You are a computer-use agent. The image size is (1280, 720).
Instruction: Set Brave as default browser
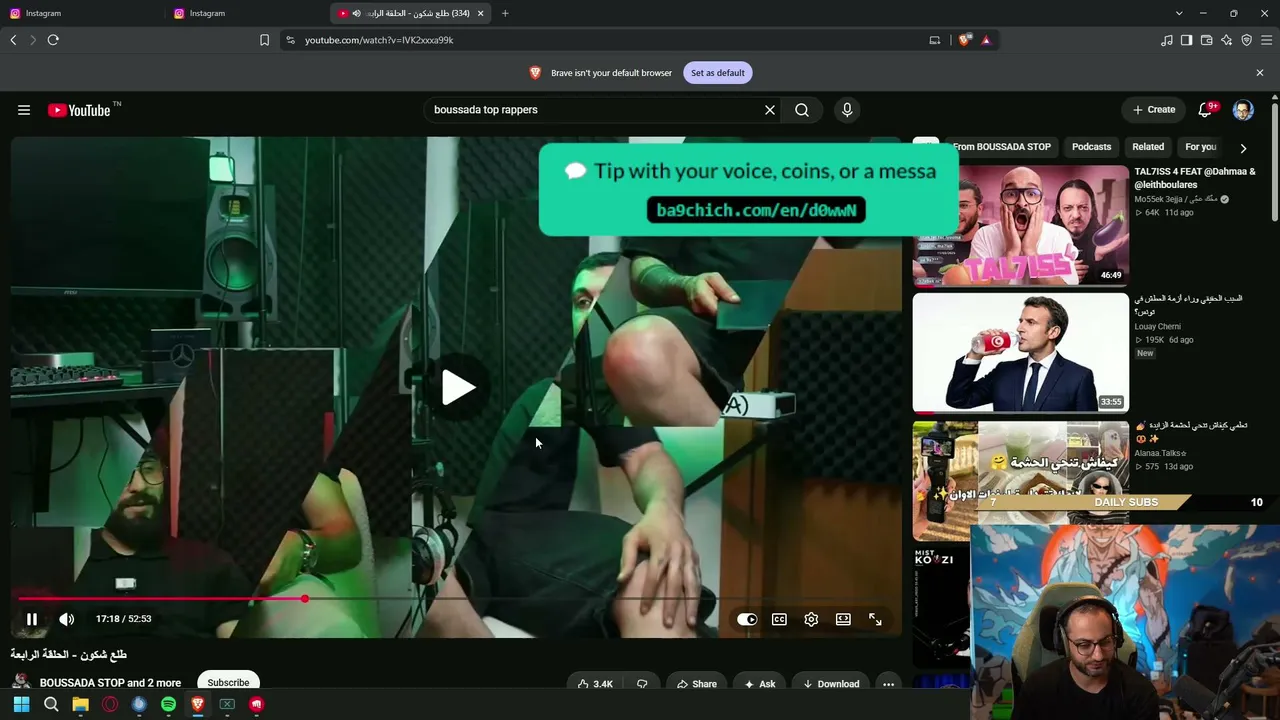[717, 73]
